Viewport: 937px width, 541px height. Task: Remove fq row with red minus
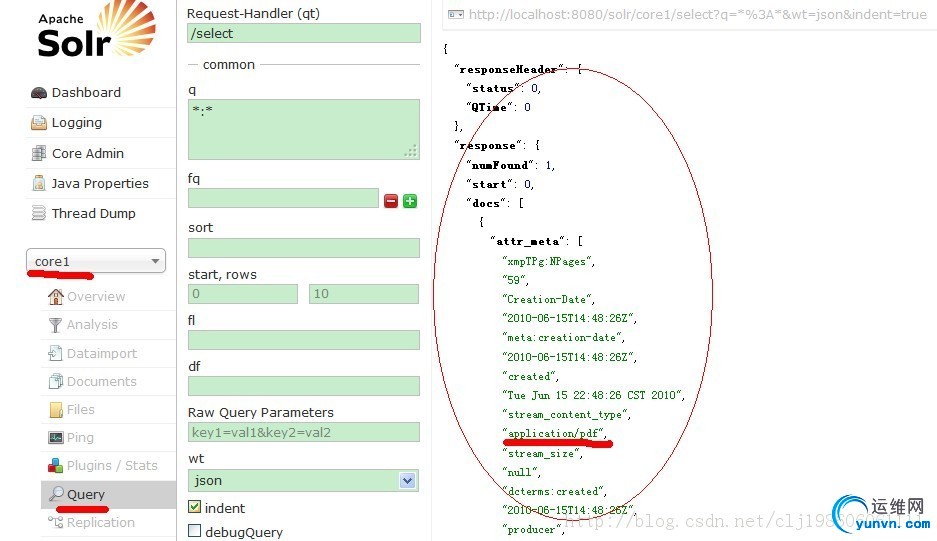tap(391, 201)
